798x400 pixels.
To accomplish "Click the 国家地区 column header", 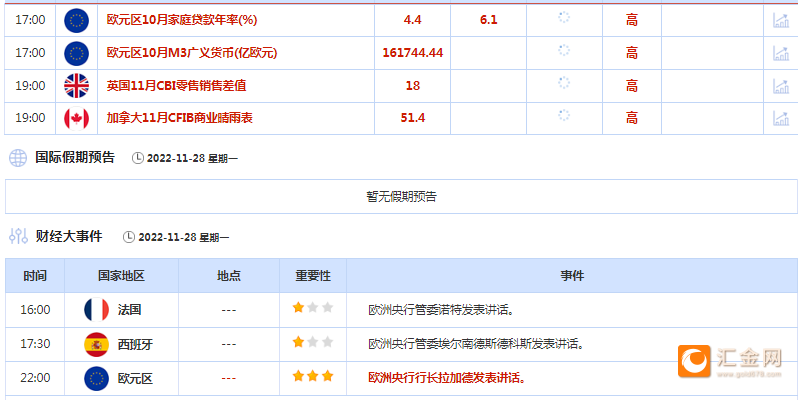I will (121, 276).
